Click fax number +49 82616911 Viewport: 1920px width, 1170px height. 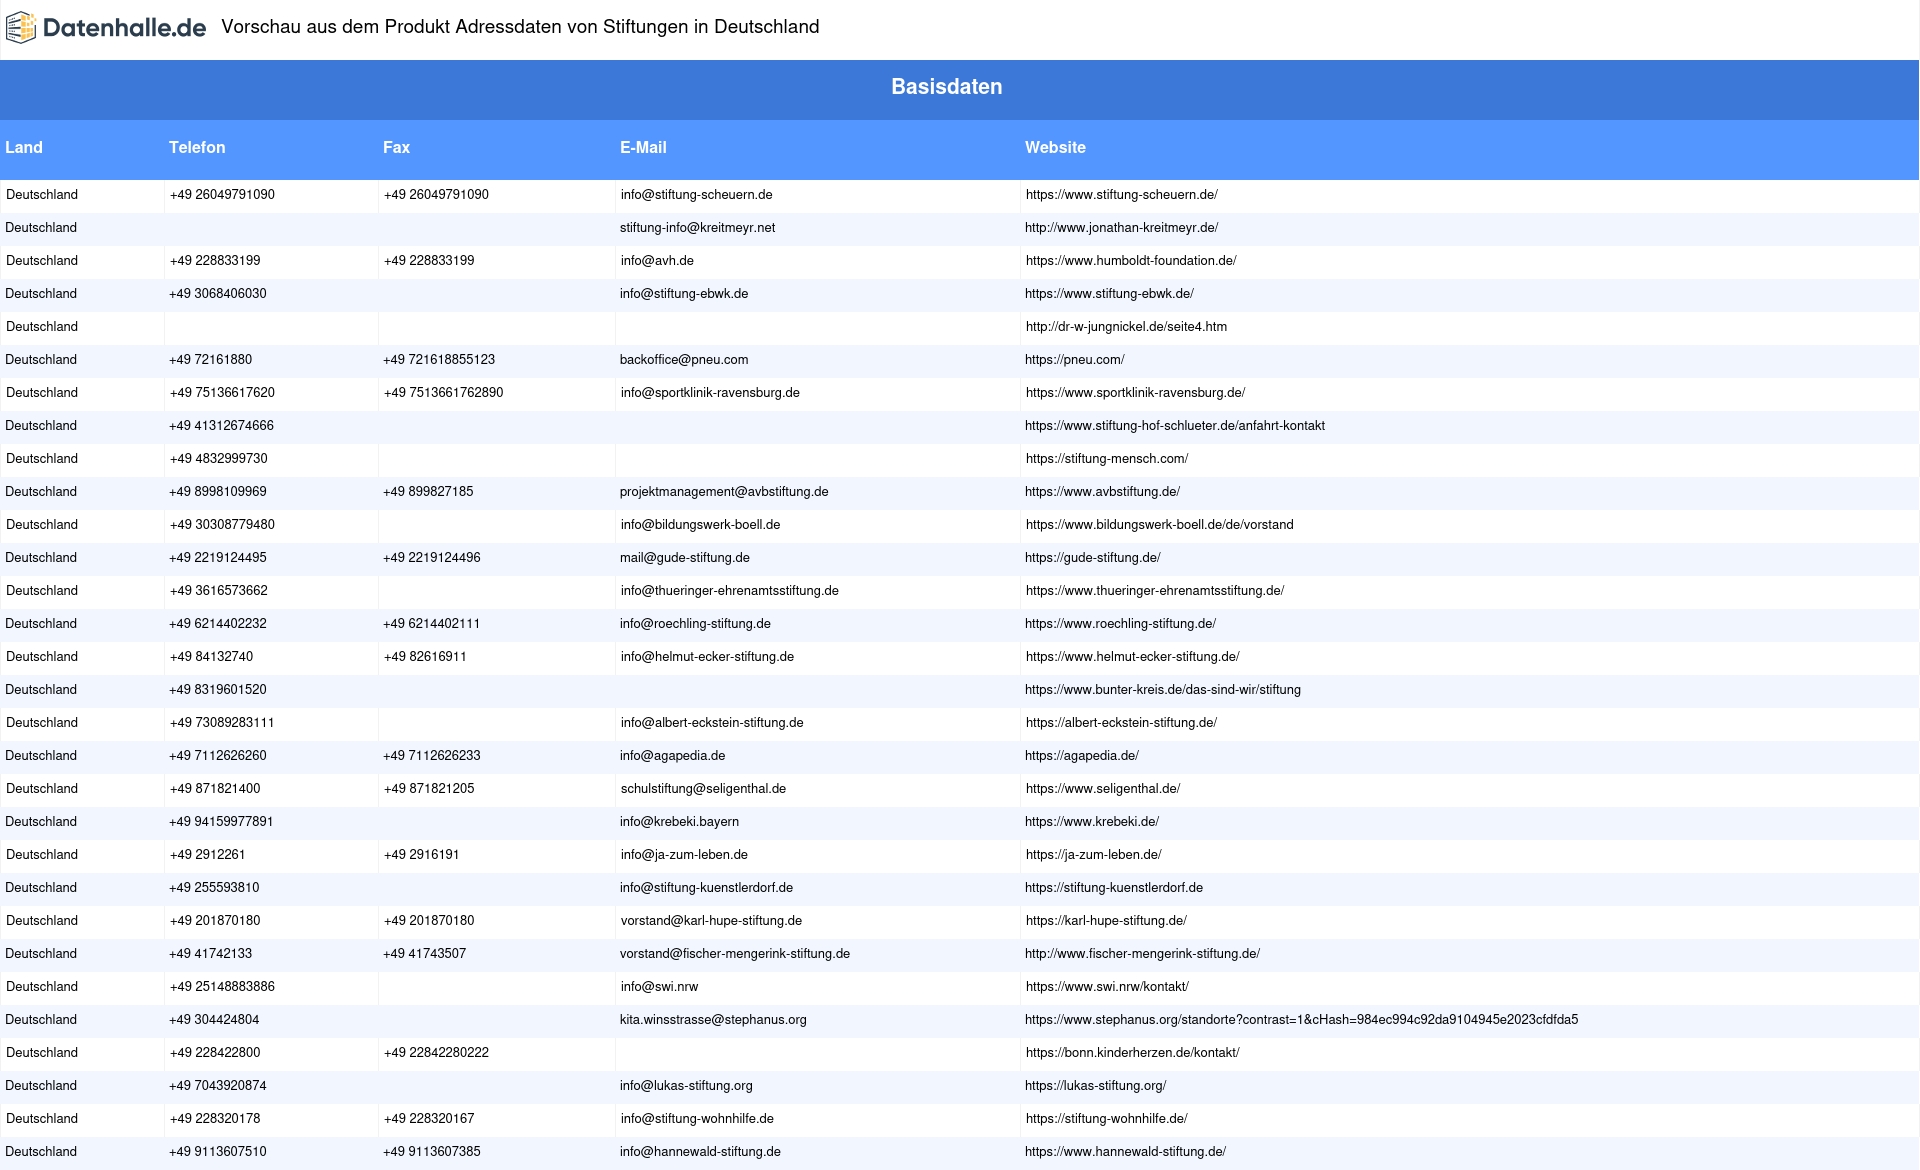425,657
